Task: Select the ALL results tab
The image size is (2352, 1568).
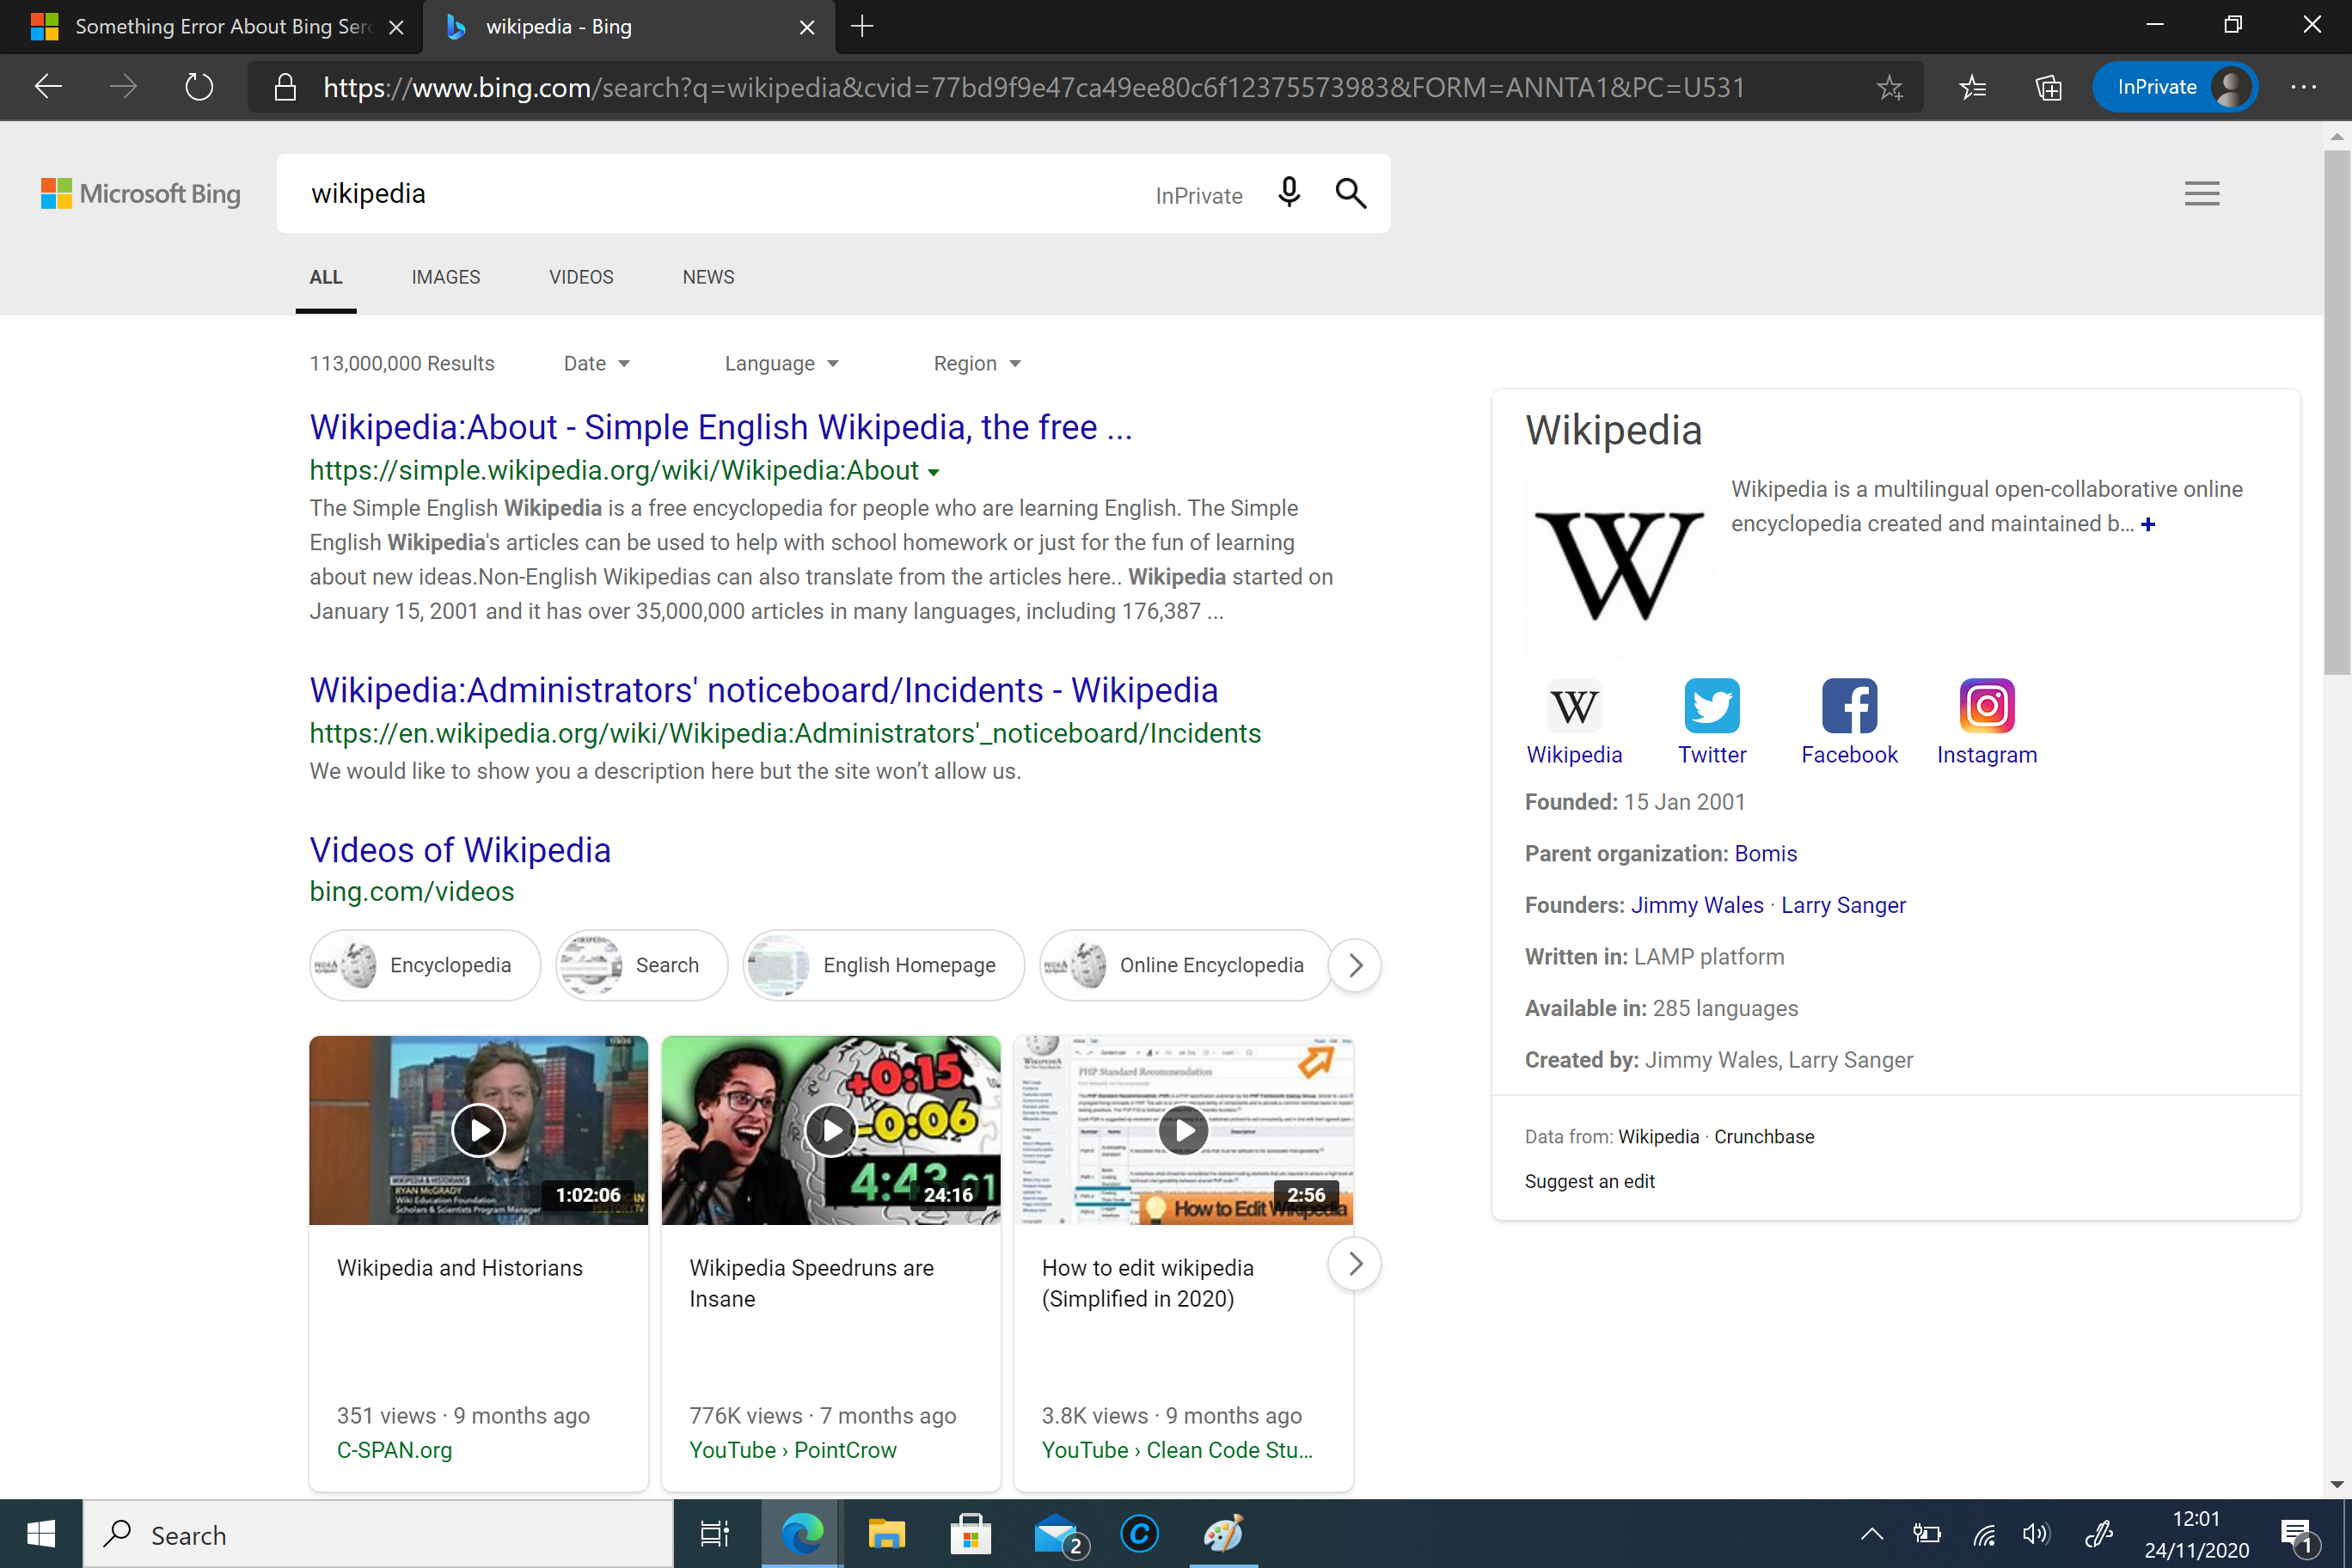Action: click(326, 277)
